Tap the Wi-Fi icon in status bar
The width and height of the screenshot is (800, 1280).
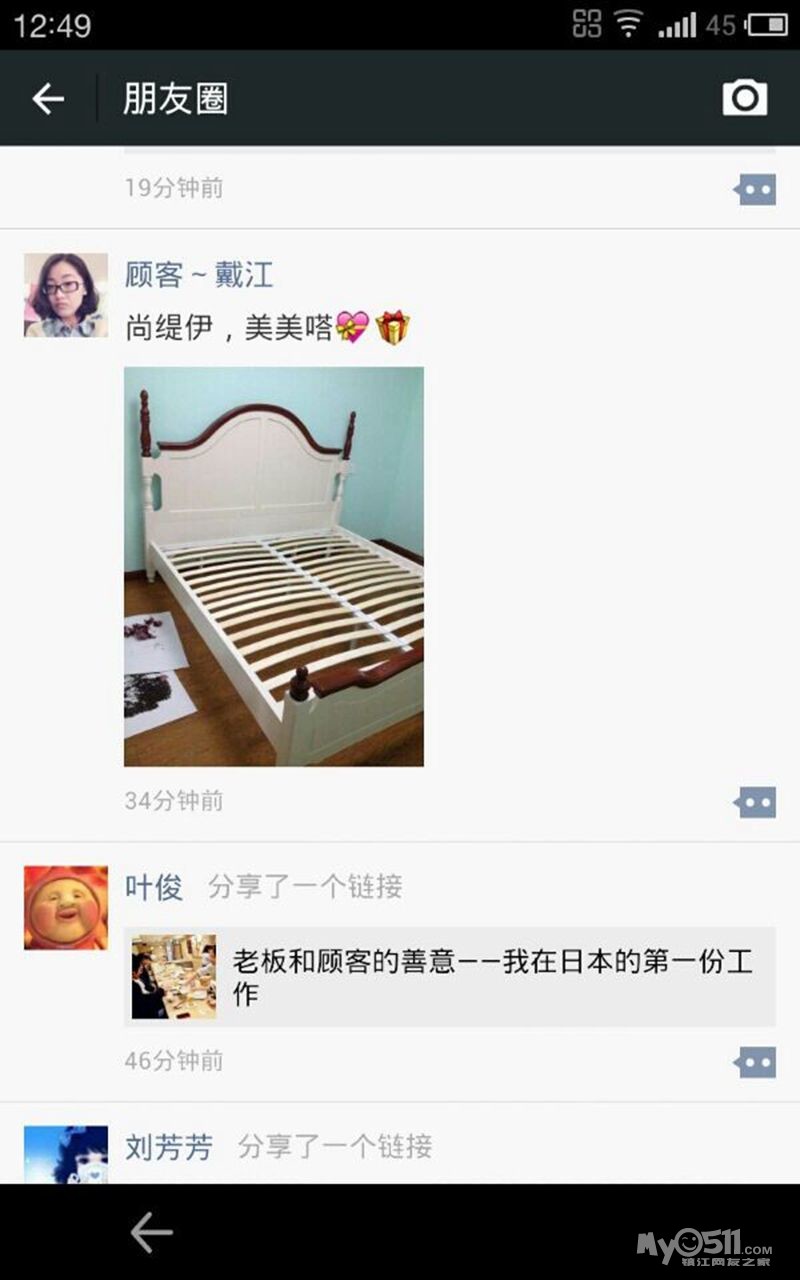click(x=628, y=24)
